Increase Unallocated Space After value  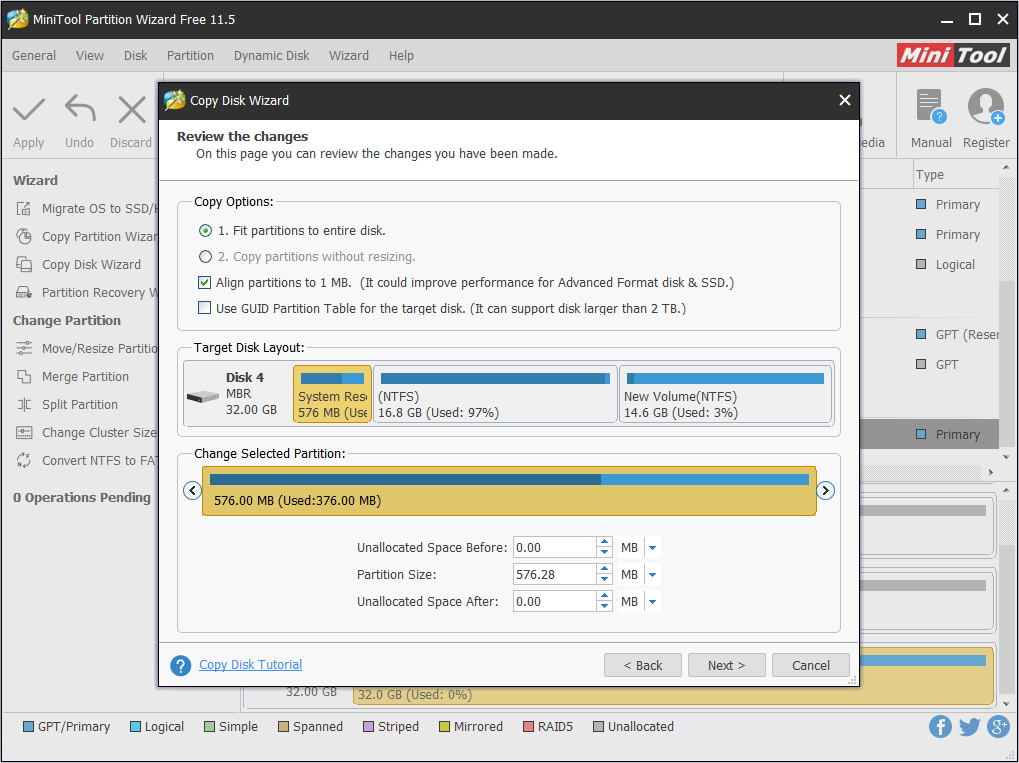(x=604, y=596)
